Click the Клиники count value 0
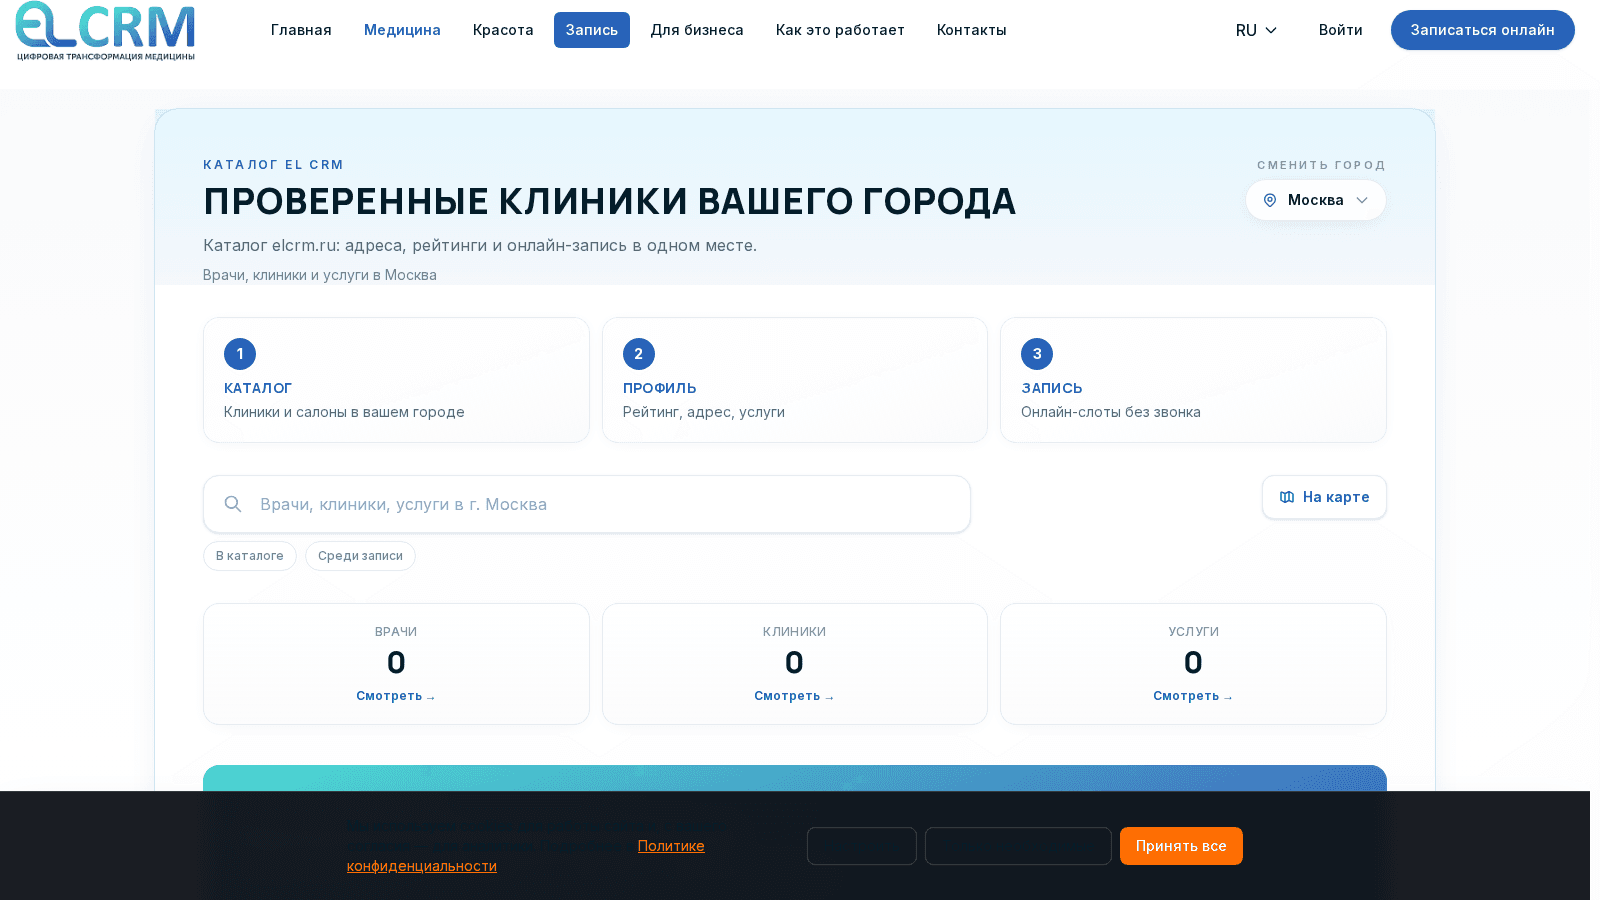Viewport: 1600px width, 900px height. (794, 662)
